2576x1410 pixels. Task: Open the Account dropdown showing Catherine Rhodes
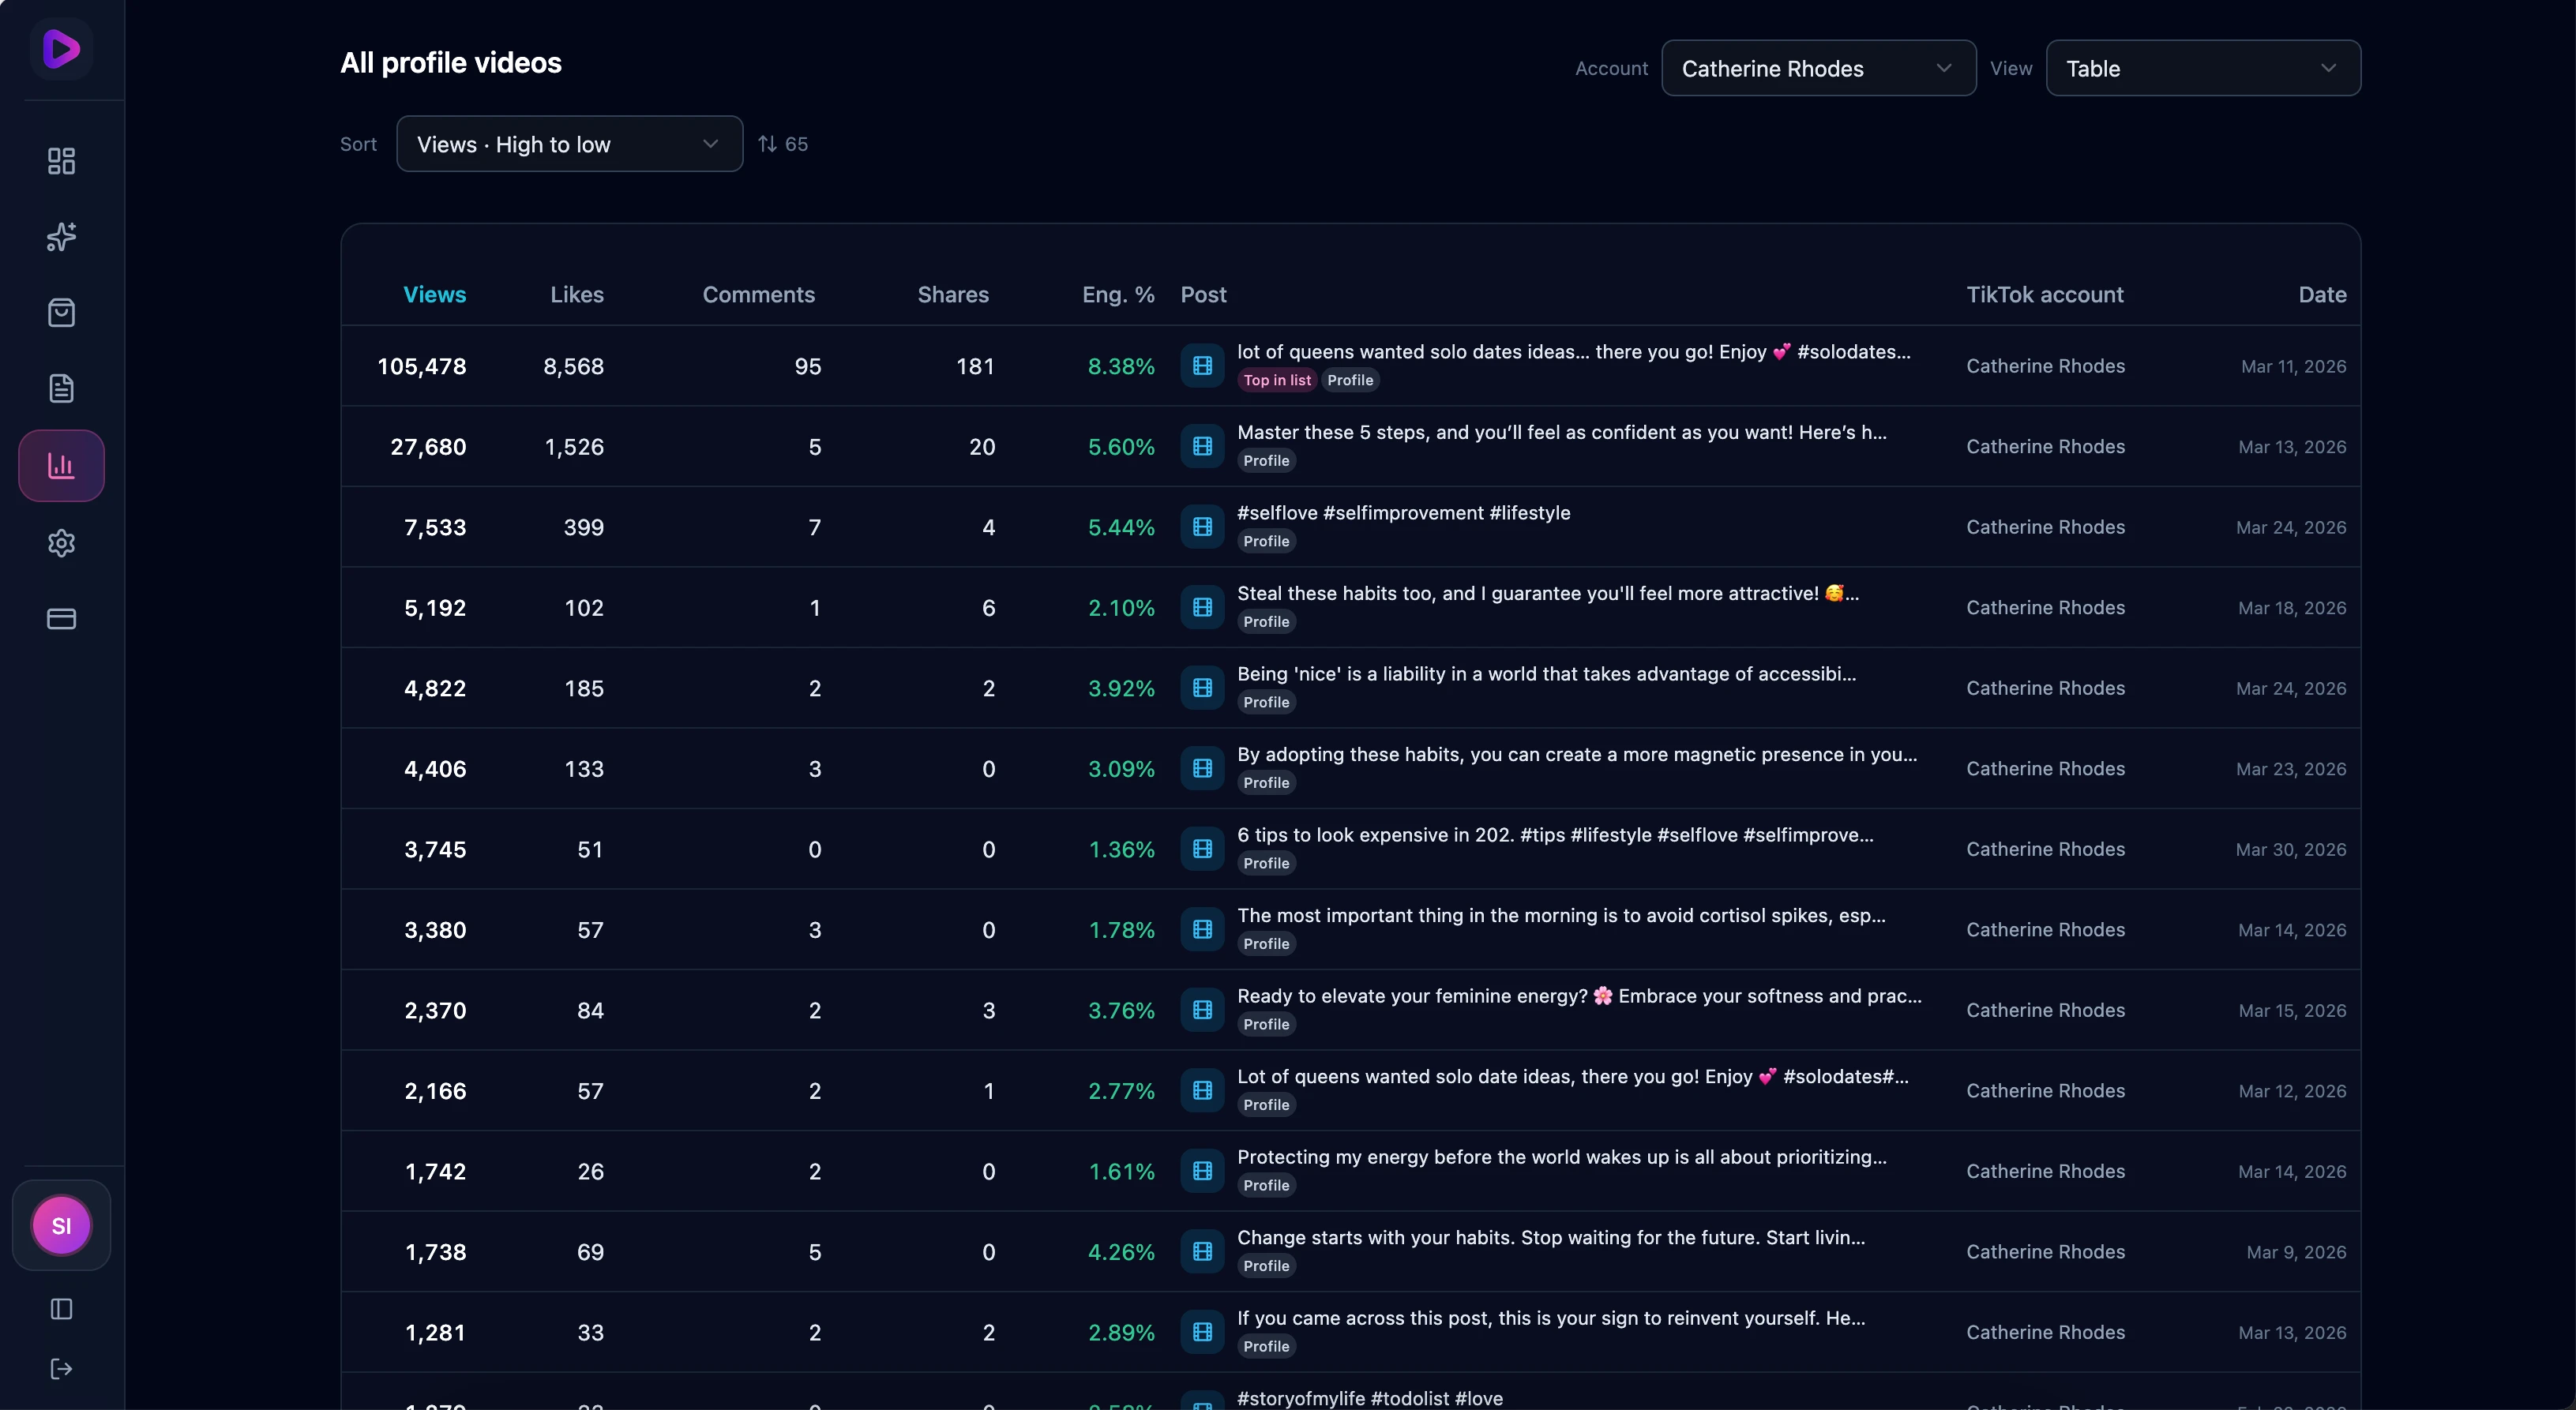click(x=1818, y=68)
